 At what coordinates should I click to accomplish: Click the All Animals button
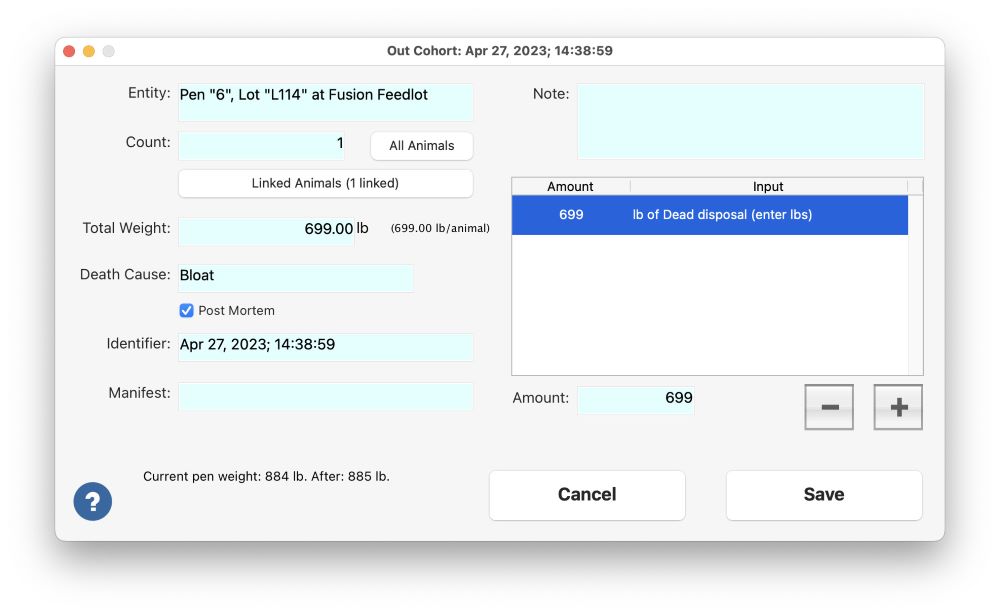click(x=422, y=145)
